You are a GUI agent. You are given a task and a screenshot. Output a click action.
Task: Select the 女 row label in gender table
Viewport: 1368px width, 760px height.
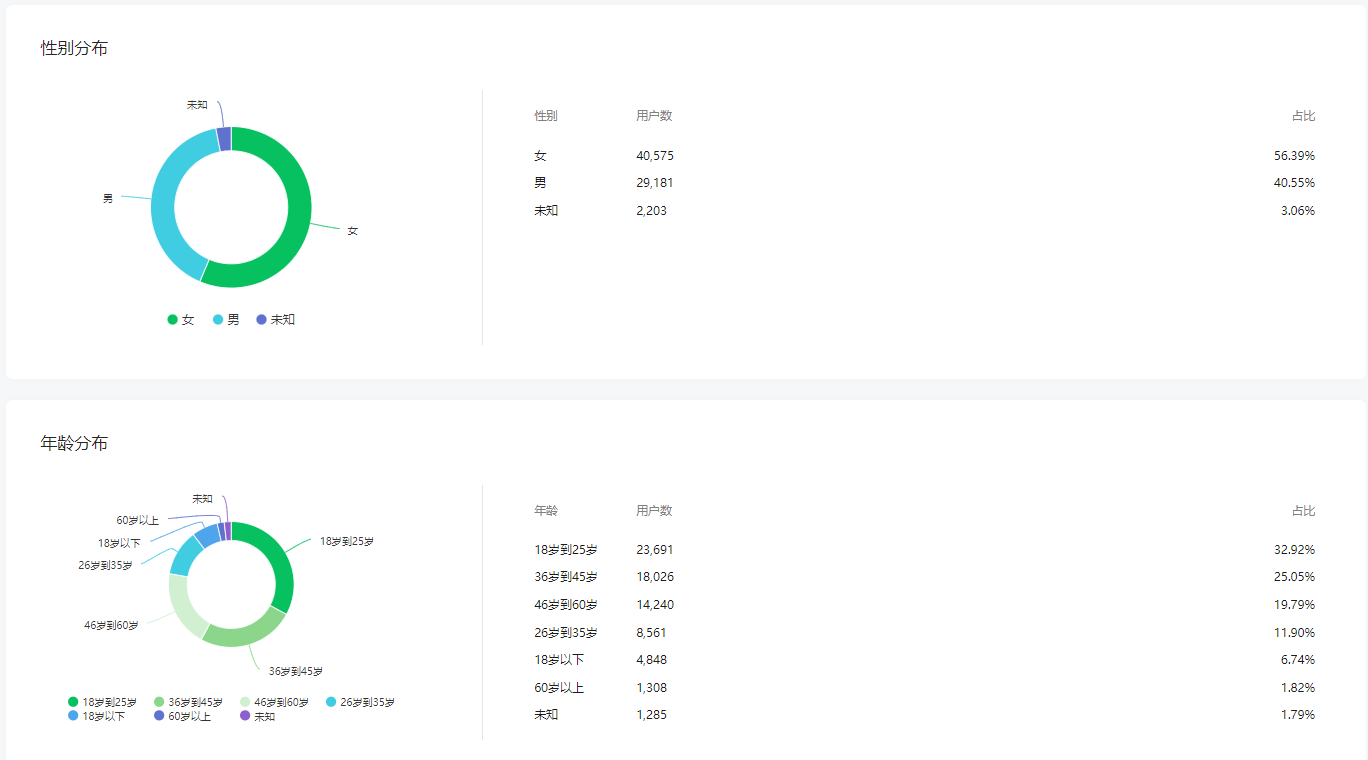pos(540,156)
